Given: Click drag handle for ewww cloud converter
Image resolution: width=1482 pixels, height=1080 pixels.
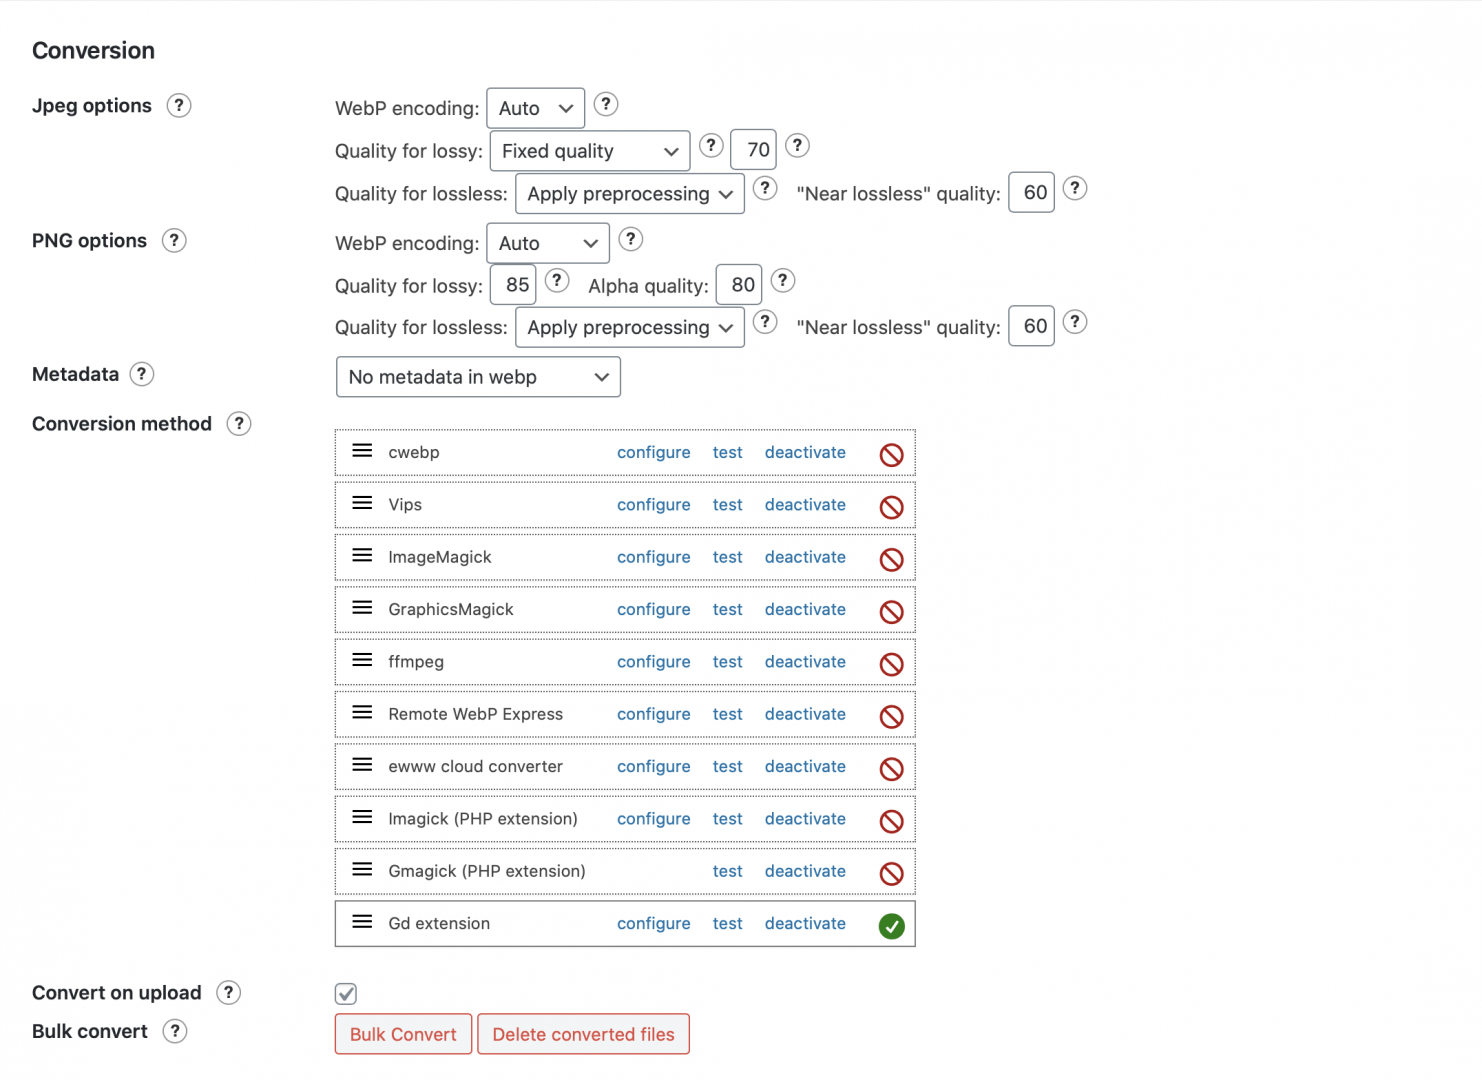Looking at the screenshot, I should pos(362,765).
